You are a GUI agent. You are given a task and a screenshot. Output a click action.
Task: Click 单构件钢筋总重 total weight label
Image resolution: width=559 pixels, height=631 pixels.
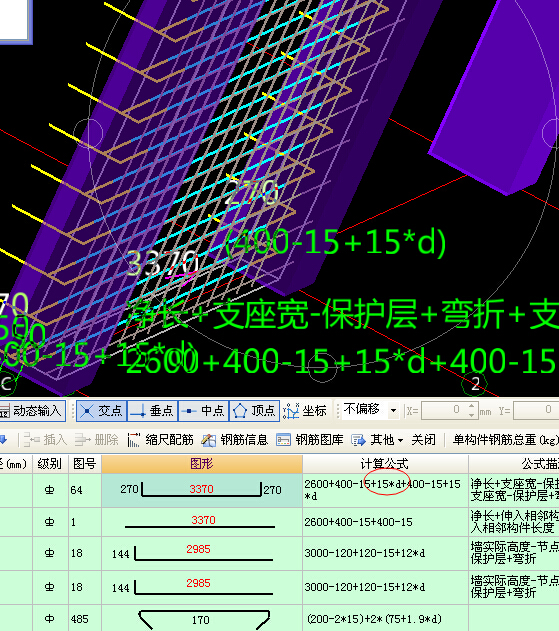click(x=505, y=440)
